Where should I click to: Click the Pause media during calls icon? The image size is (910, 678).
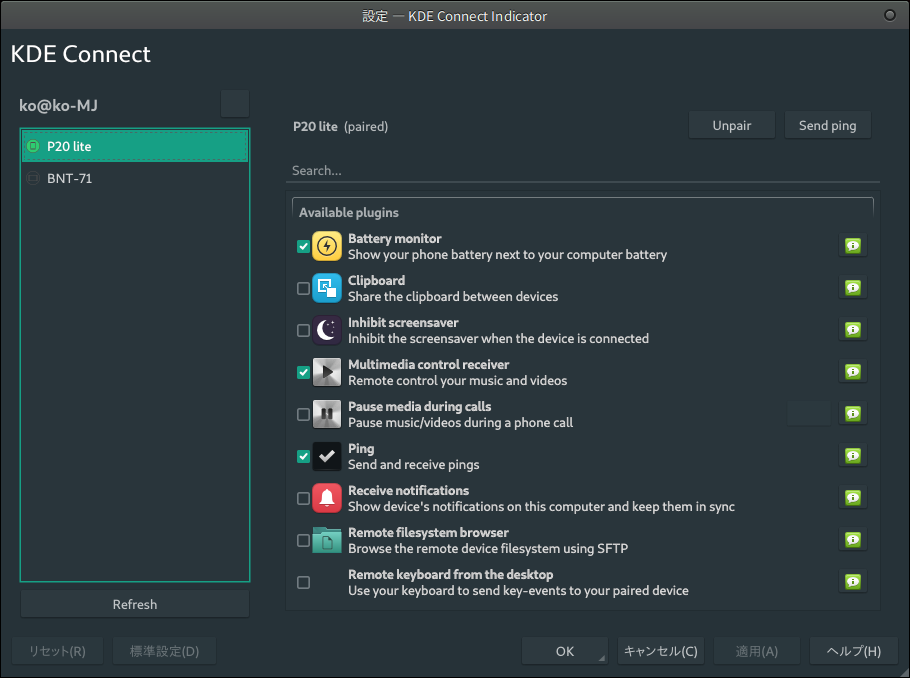pos(327,414)
